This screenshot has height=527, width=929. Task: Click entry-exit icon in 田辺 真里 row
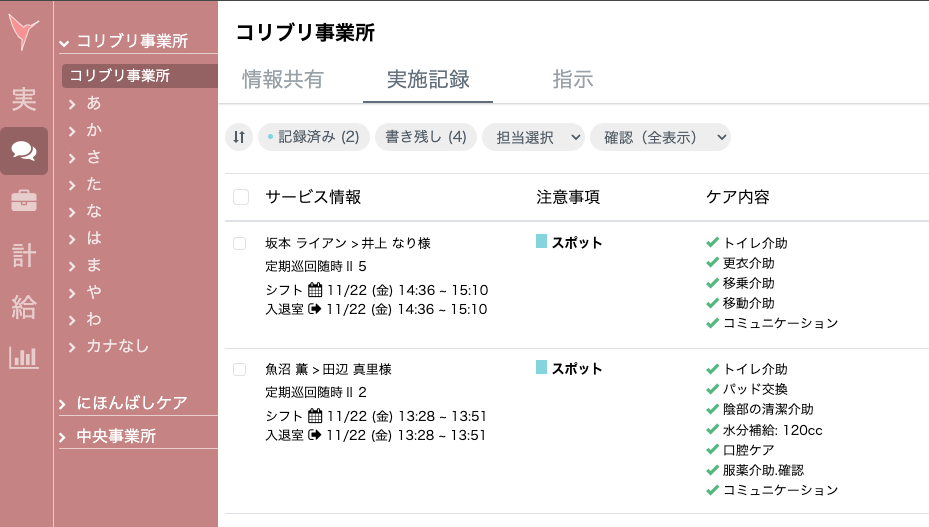tap(315, 435)
